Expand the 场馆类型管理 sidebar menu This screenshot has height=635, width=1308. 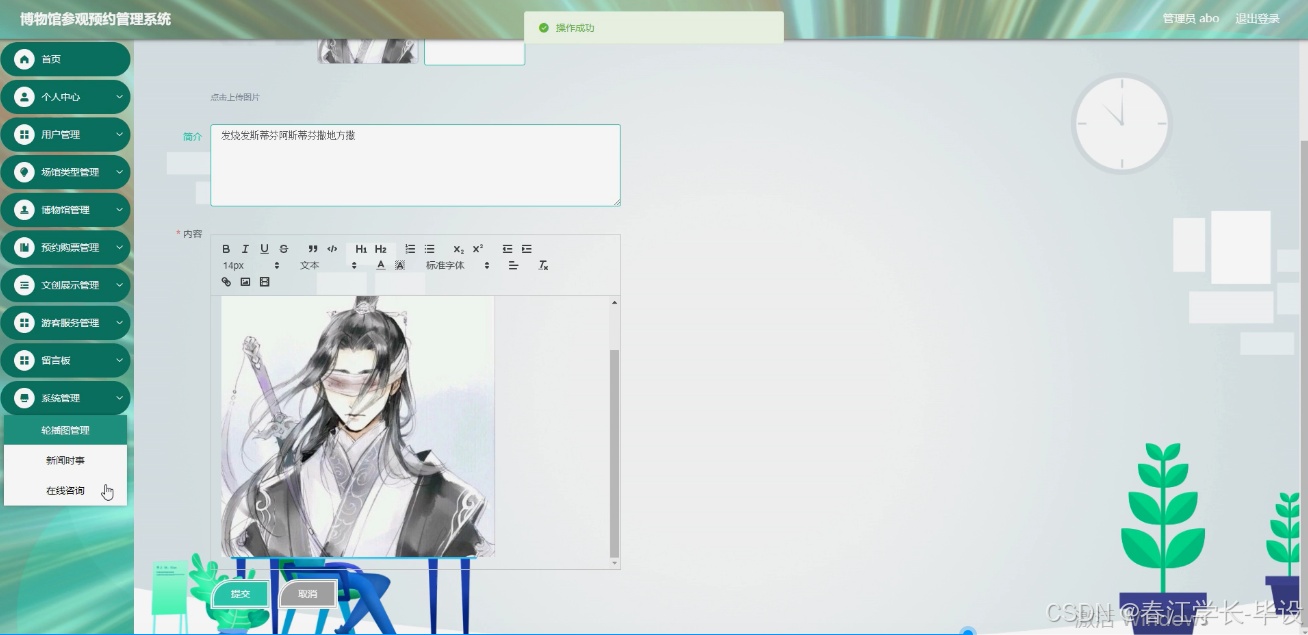[65, 172]
